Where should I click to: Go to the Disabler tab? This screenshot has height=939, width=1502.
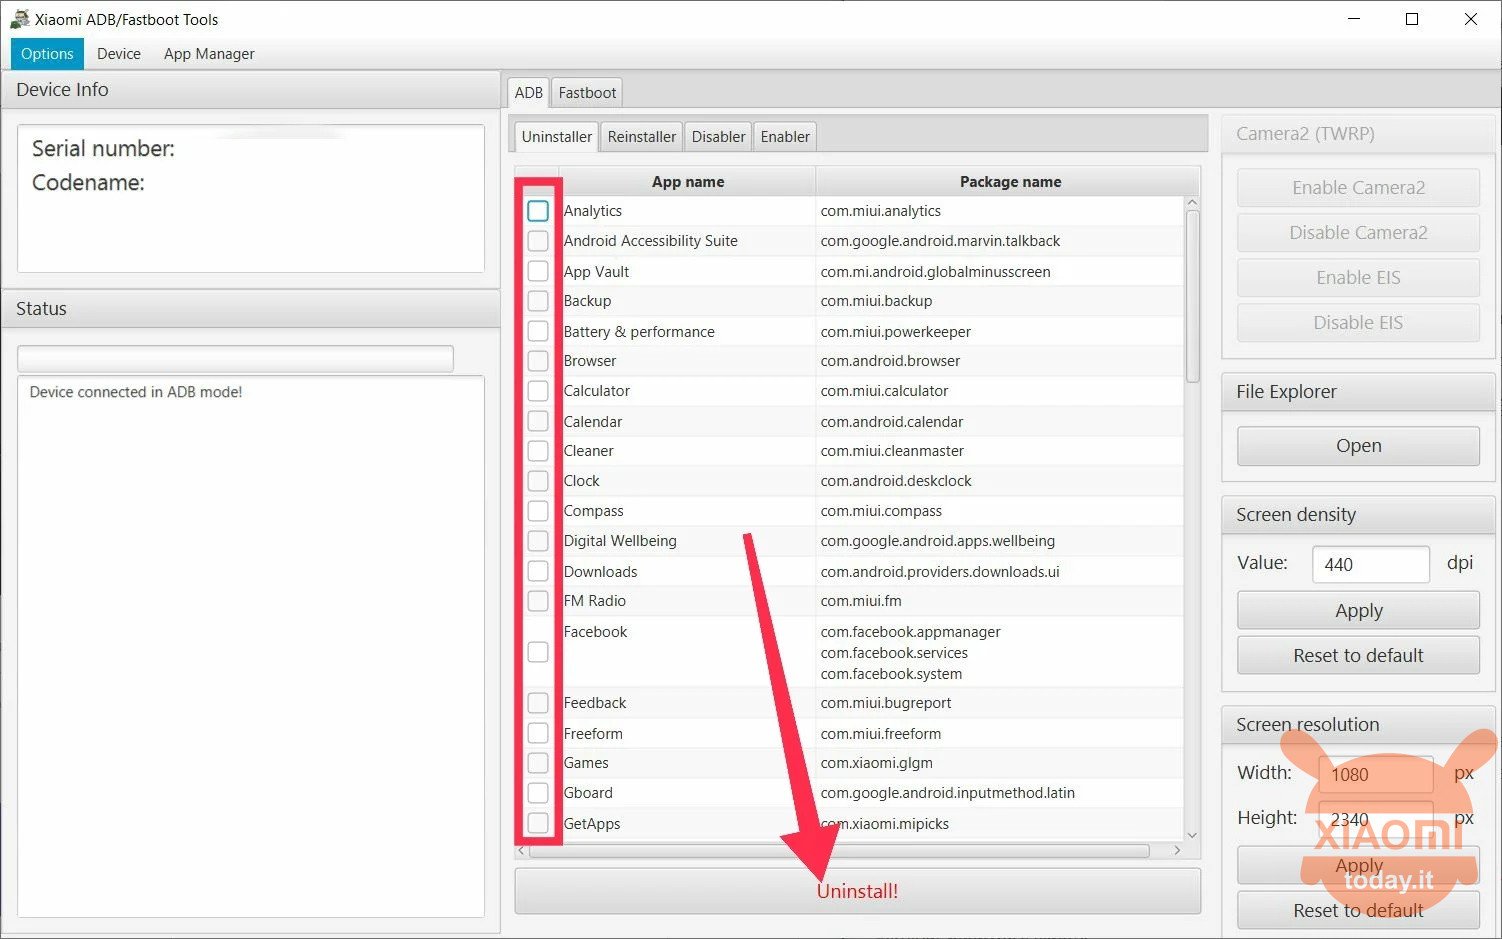coord(718,137)
